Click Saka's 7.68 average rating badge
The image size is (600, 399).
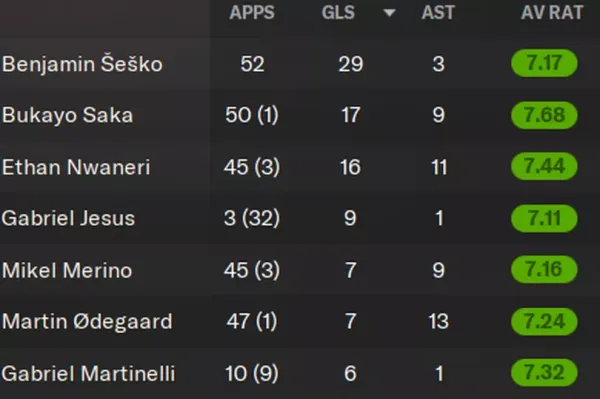pos(544,115)
